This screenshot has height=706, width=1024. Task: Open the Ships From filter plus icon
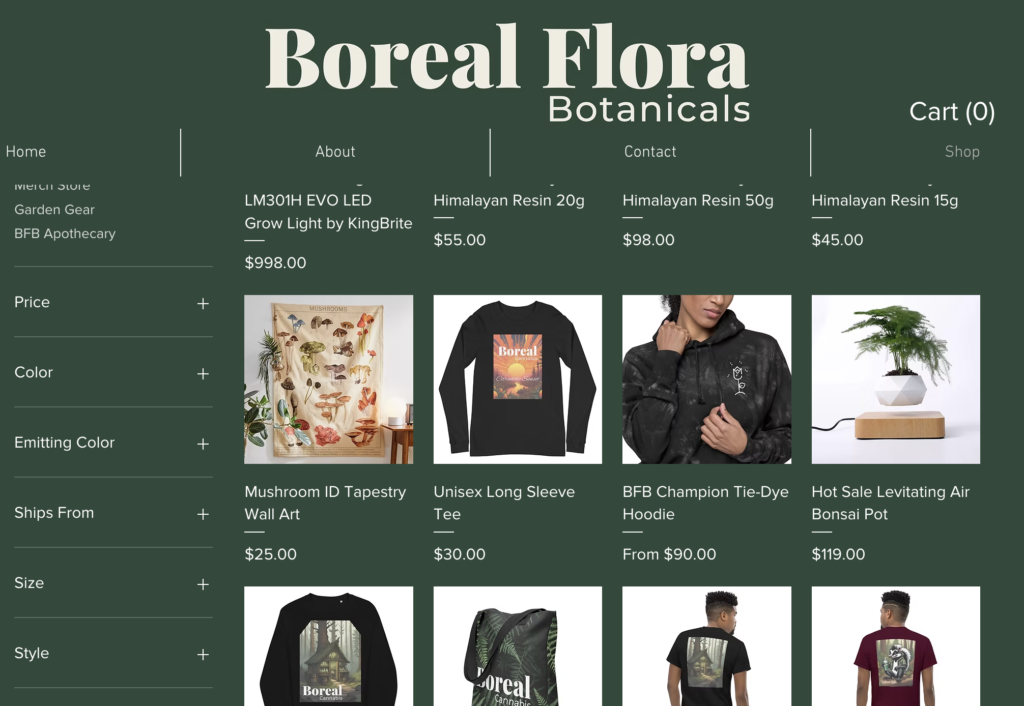point(203,514)
